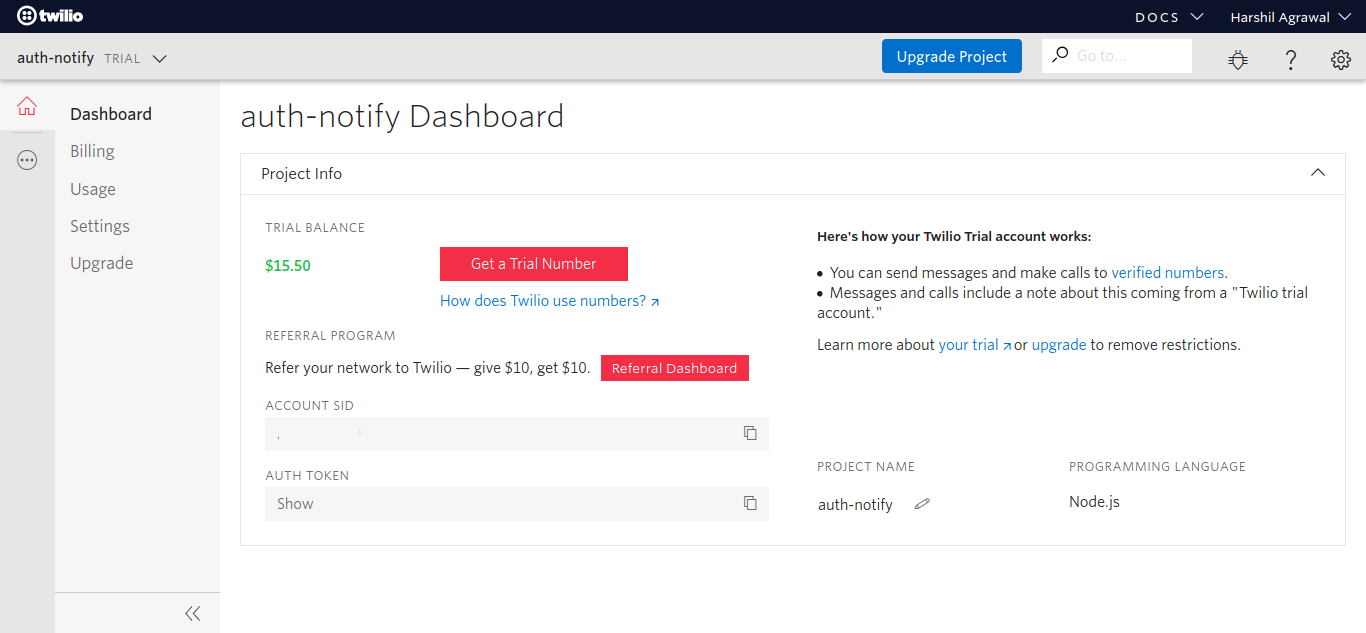
Task: Open the verified numbers link
Action: coord(1169,272)
